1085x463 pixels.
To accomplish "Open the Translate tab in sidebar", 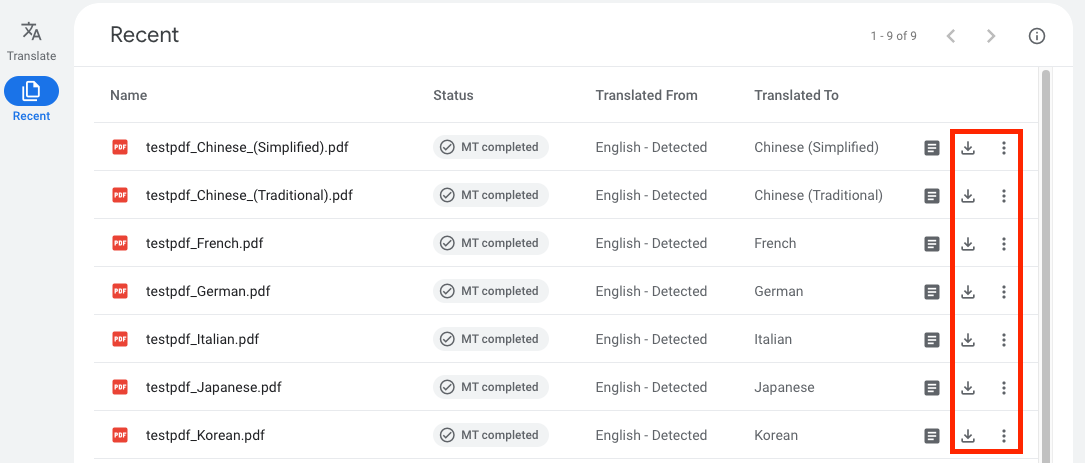I will pyautogui.click(x=31, y=41).
